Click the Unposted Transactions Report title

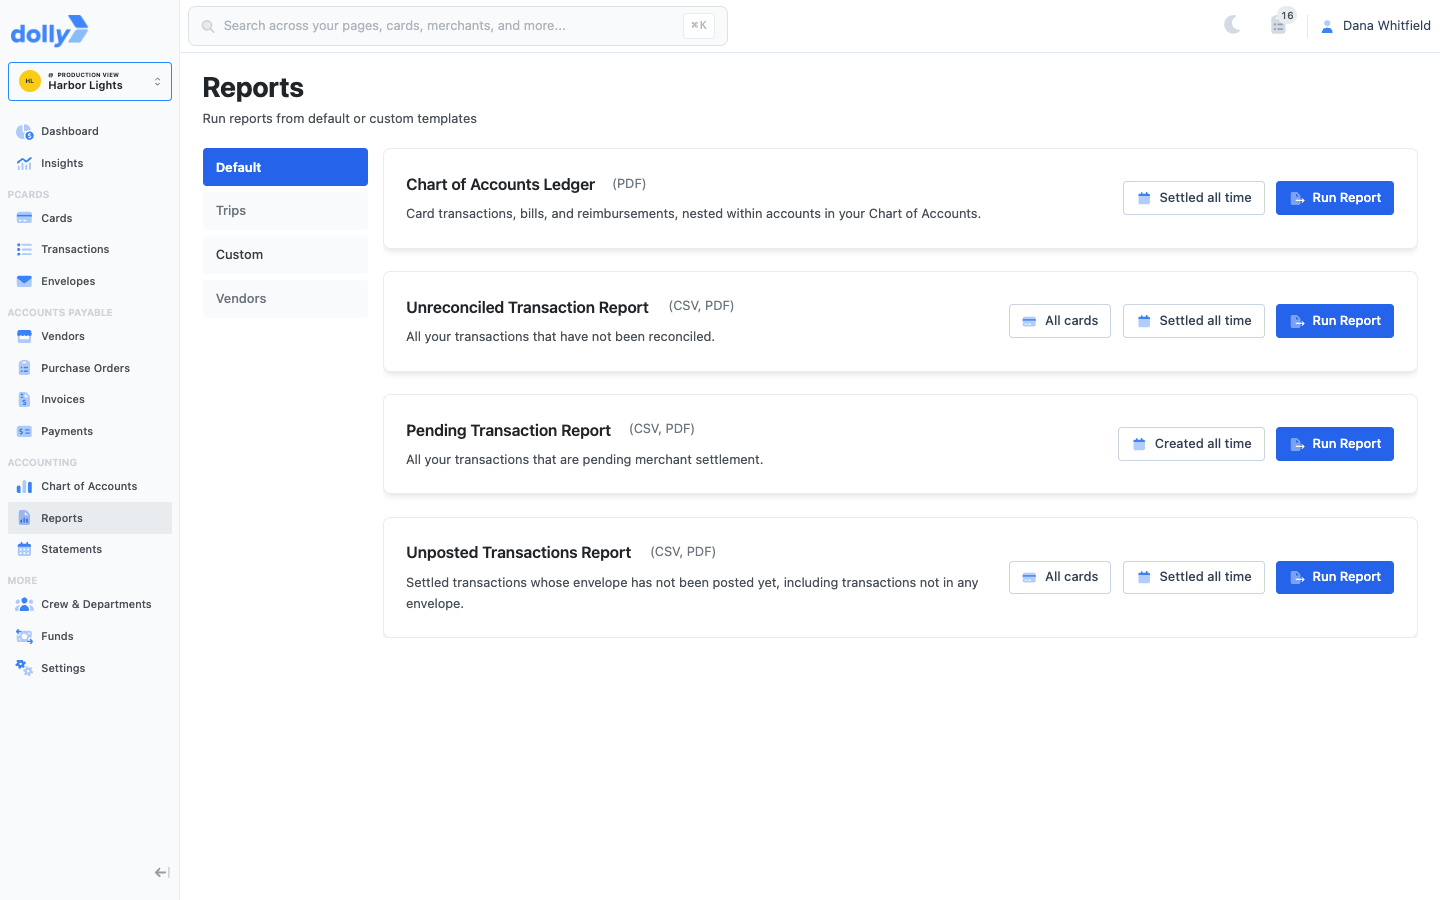518,553
